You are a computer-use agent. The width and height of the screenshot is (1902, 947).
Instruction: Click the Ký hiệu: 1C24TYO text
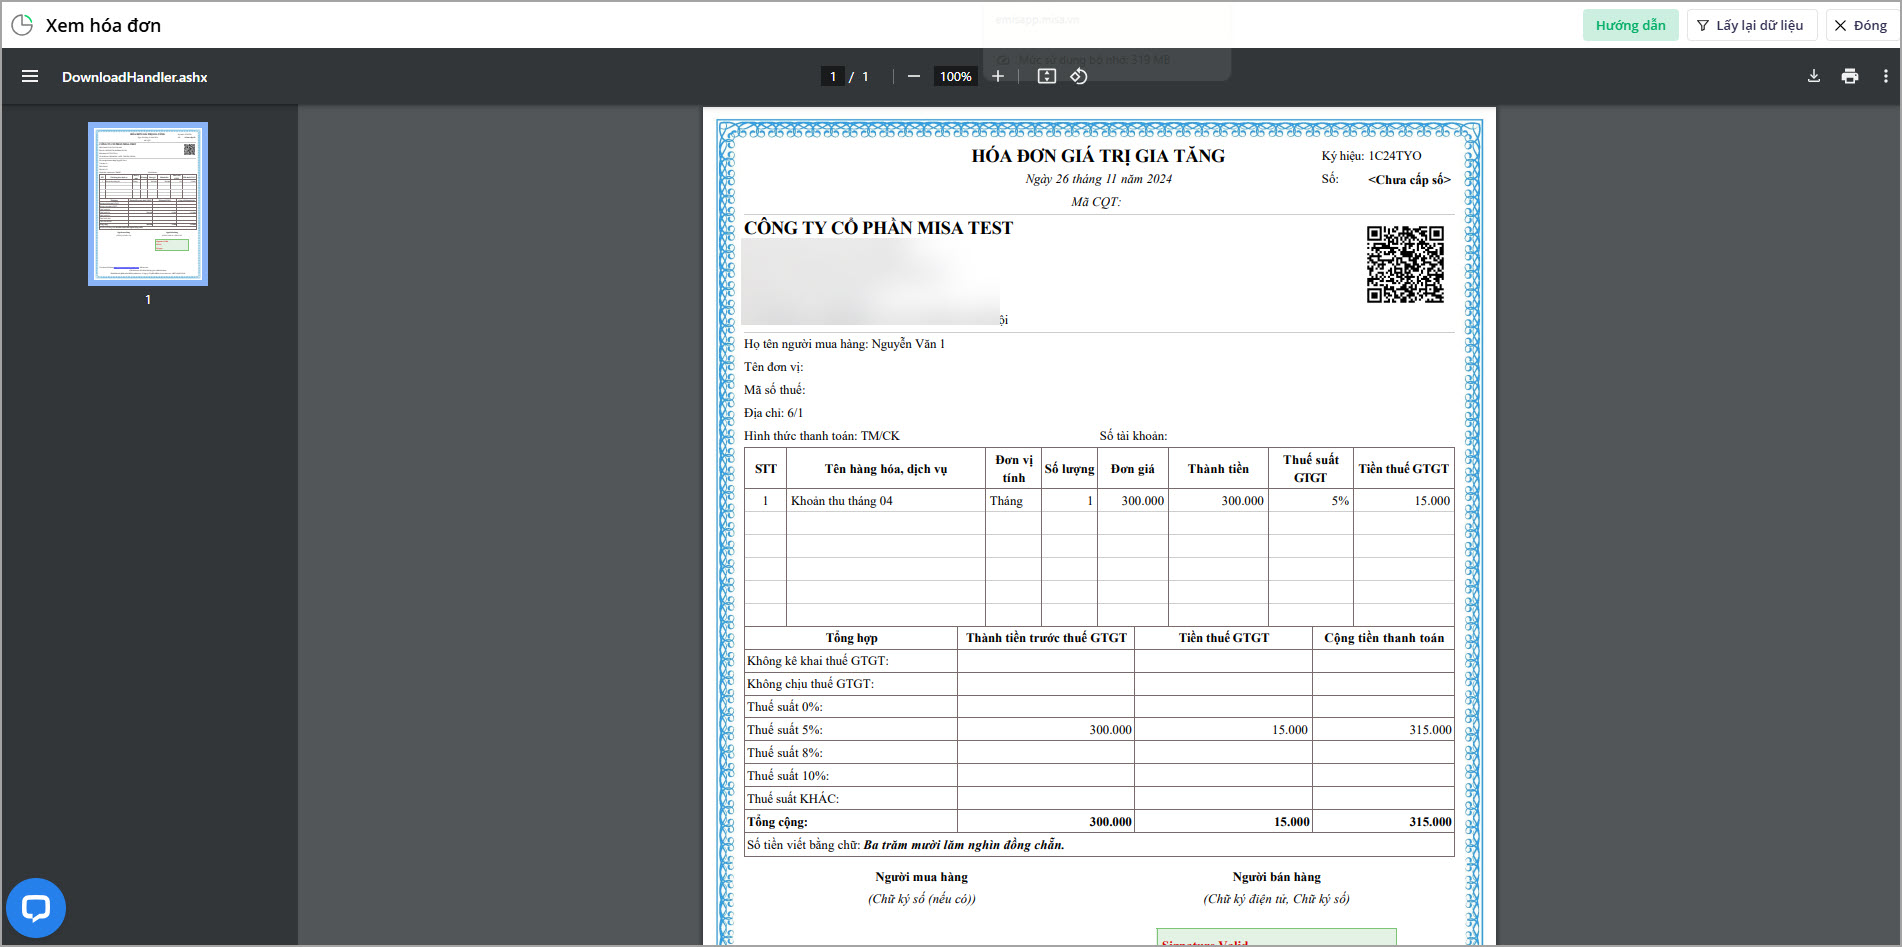tap(1371, 156)
